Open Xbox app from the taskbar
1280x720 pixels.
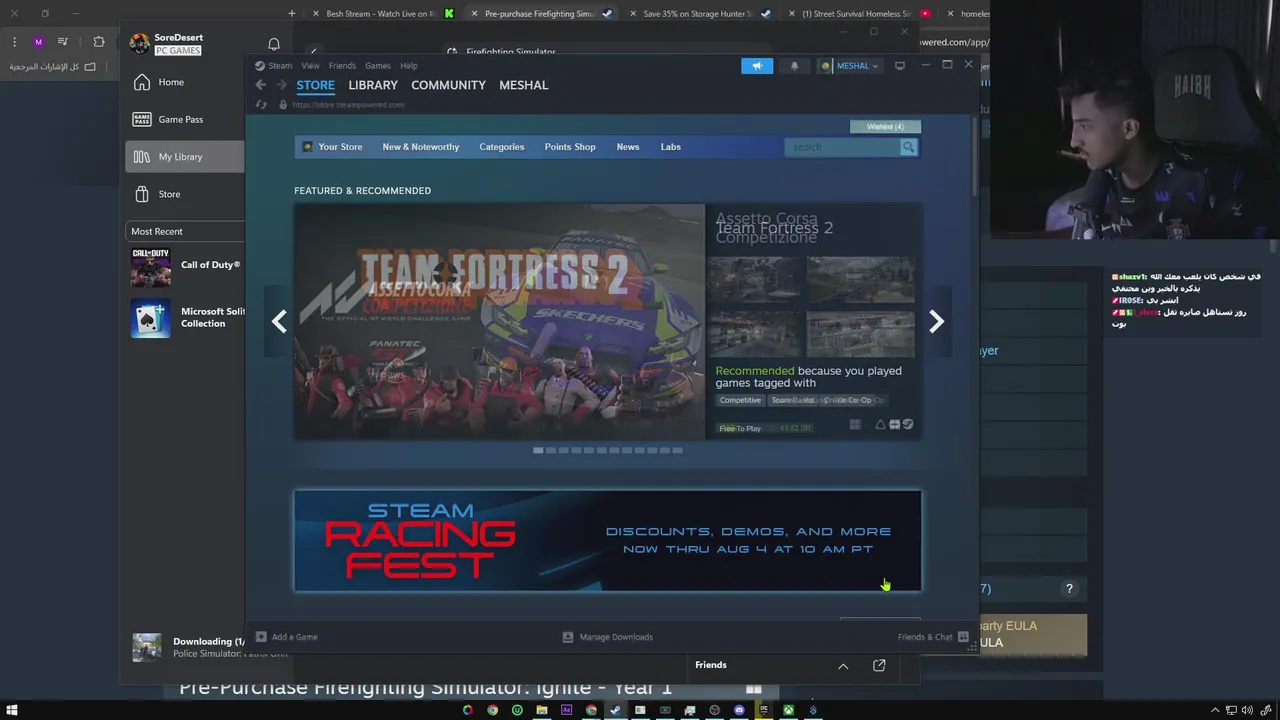pos(788,710)
